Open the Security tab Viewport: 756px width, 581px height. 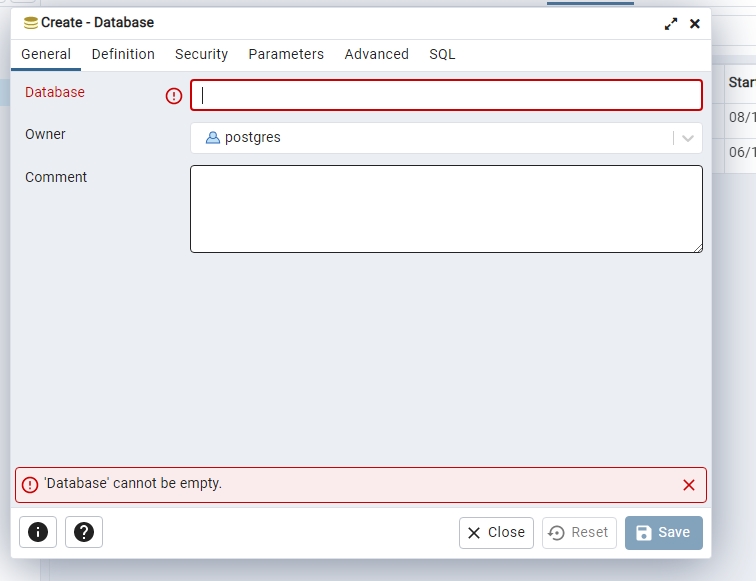coord(201,54)
